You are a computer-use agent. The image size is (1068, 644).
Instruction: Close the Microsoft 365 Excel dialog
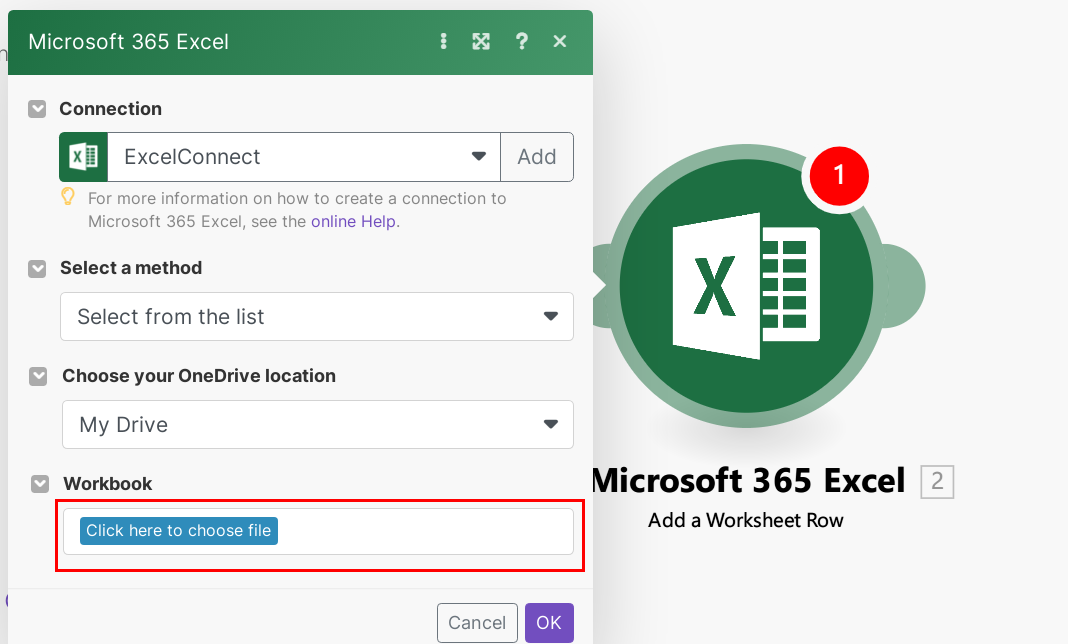click(x=560, y=42)
